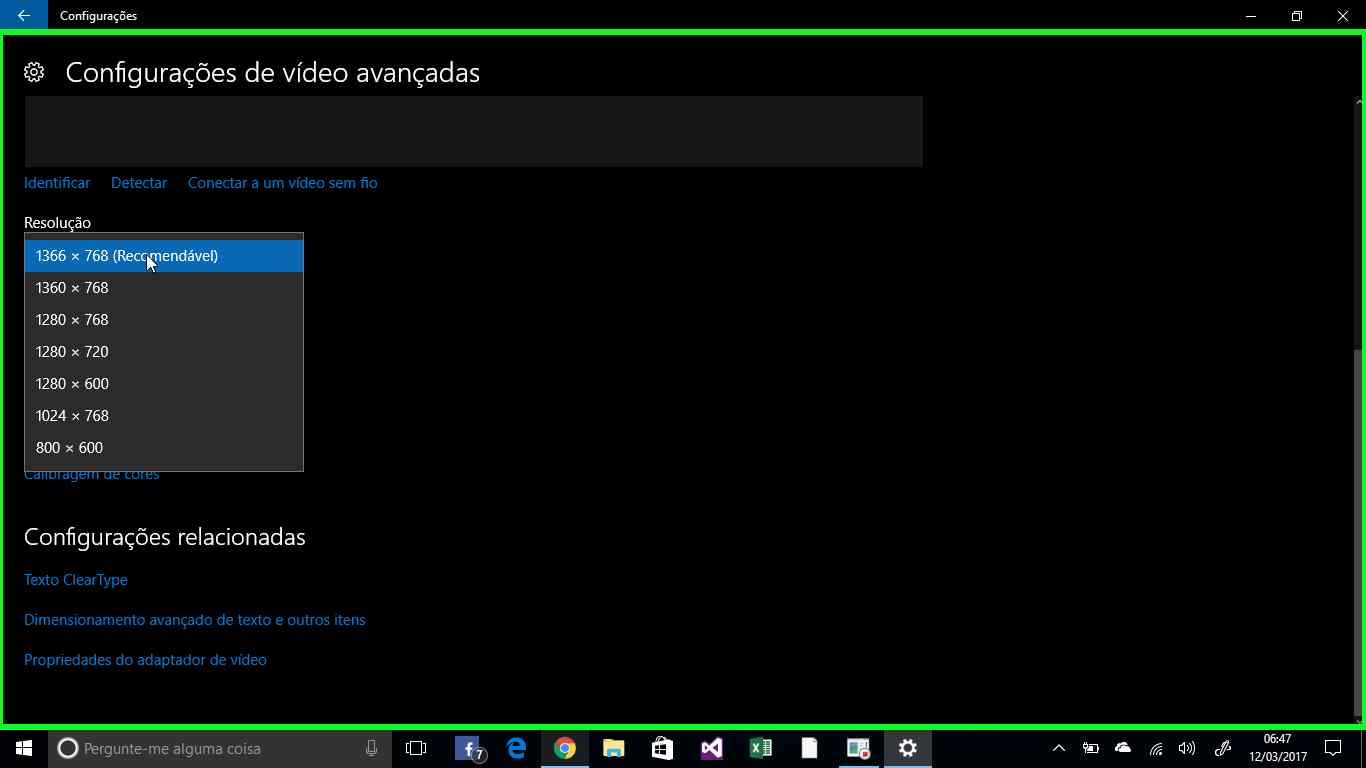
Task: Open Action Center from the taskbar
Action: (1334, 748)
